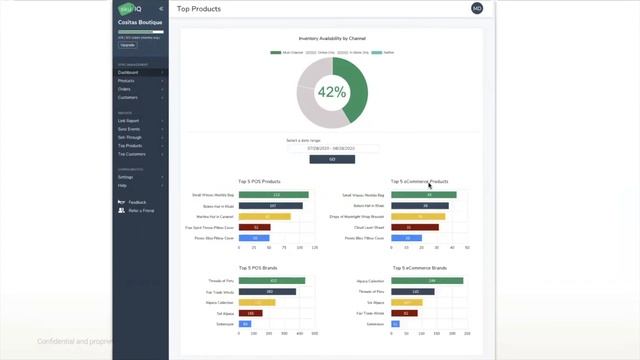The width and height of the screenshot is (640, 360).
Task: Expand the Orders sidebar chevron
Action: pyautogui.click(x=162, y=89)
